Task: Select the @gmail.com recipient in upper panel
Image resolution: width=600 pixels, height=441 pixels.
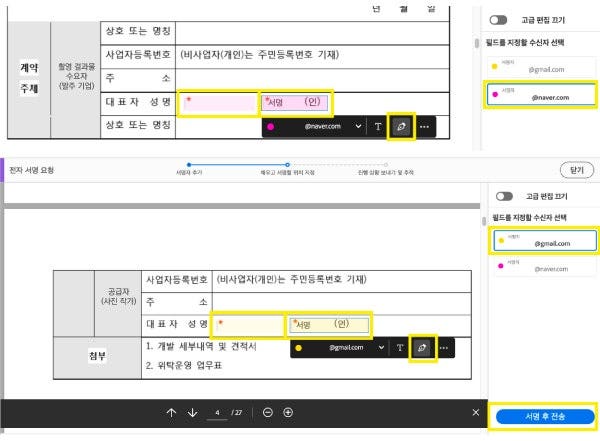Action: point(542,67)
